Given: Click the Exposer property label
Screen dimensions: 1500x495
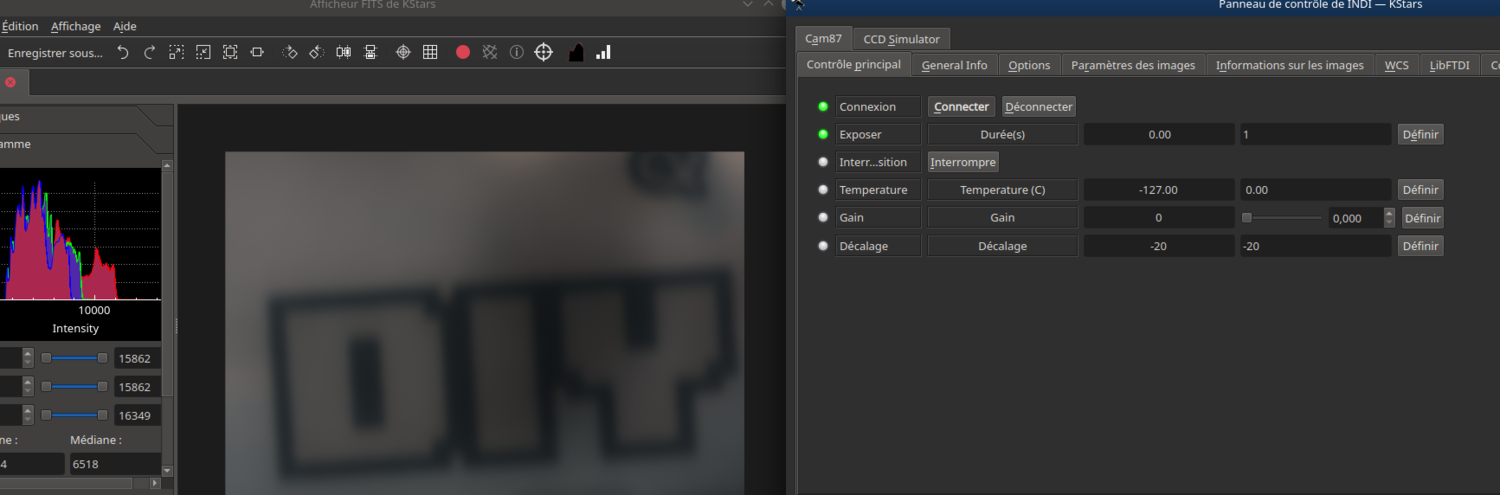Looking at the screenshot, I should [878, 134].
